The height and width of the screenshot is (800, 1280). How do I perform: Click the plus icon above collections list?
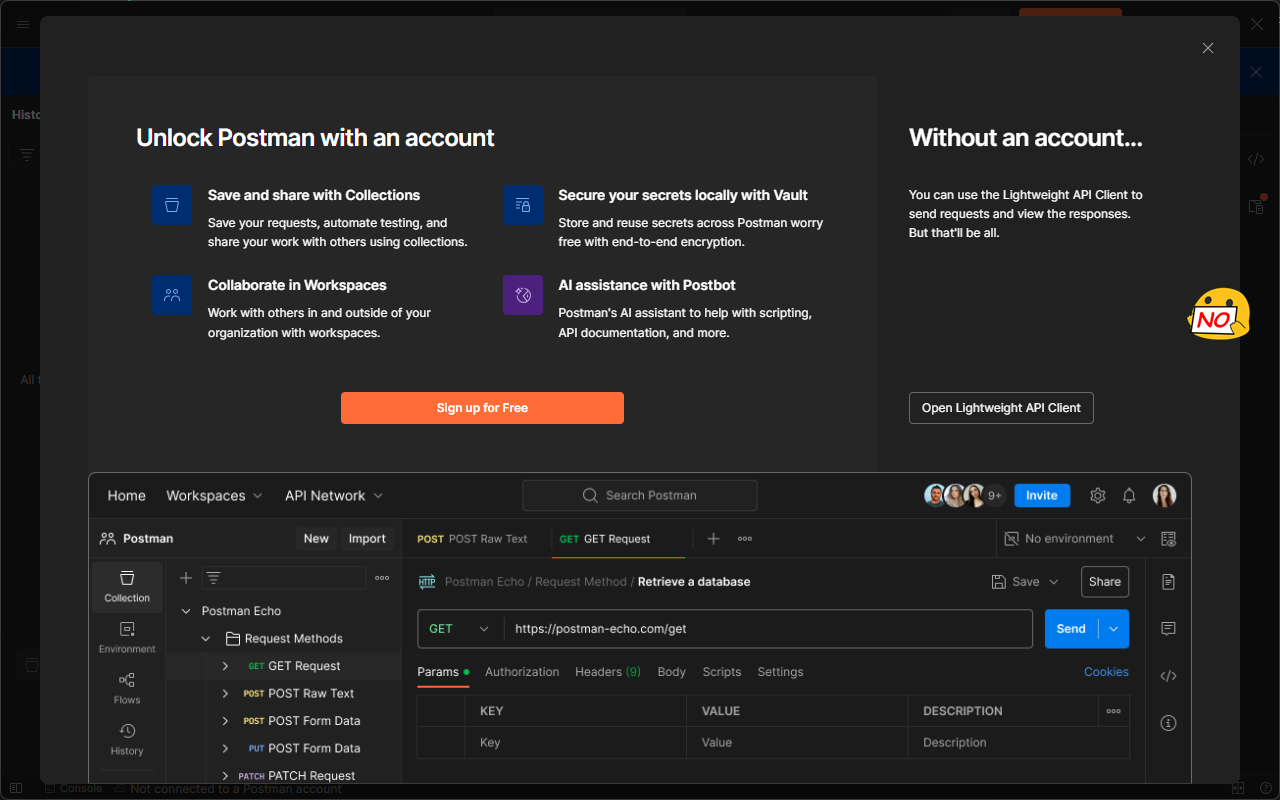click(x=185, y=578)
